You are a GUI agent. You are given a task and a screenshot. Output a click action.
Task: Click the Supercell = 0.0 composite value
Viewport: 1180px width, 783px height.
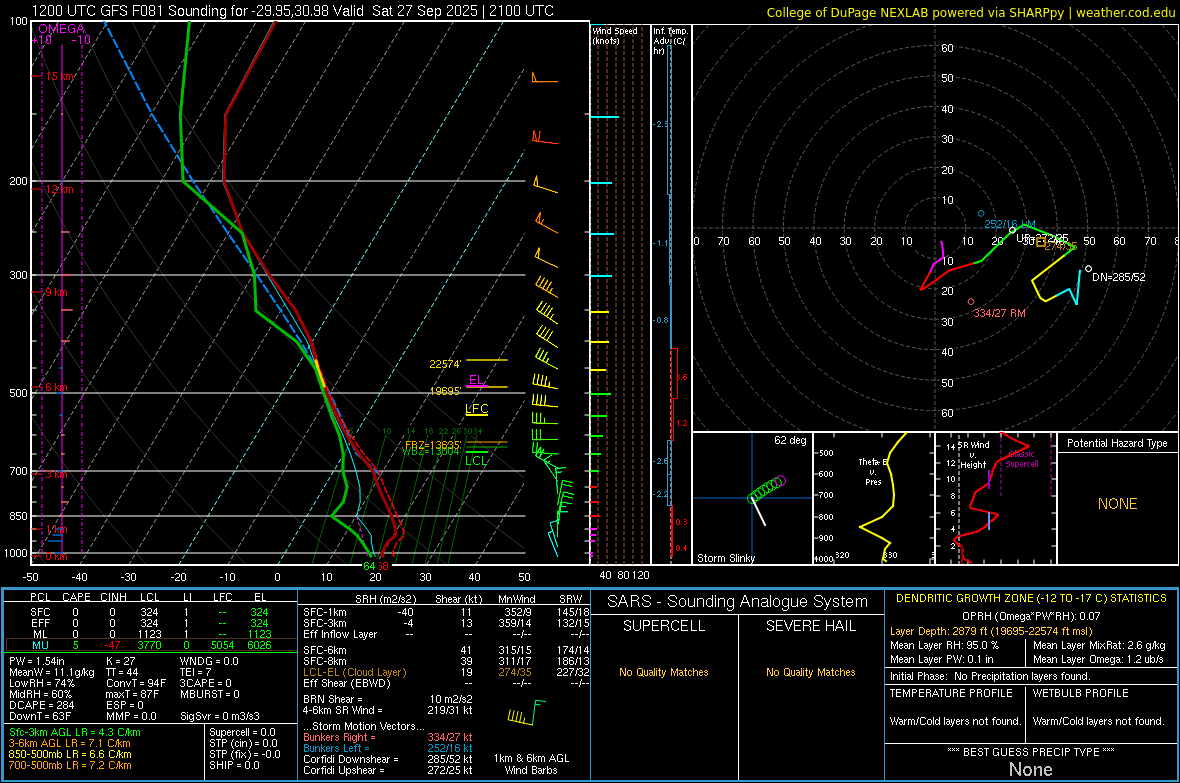[242, 732]
